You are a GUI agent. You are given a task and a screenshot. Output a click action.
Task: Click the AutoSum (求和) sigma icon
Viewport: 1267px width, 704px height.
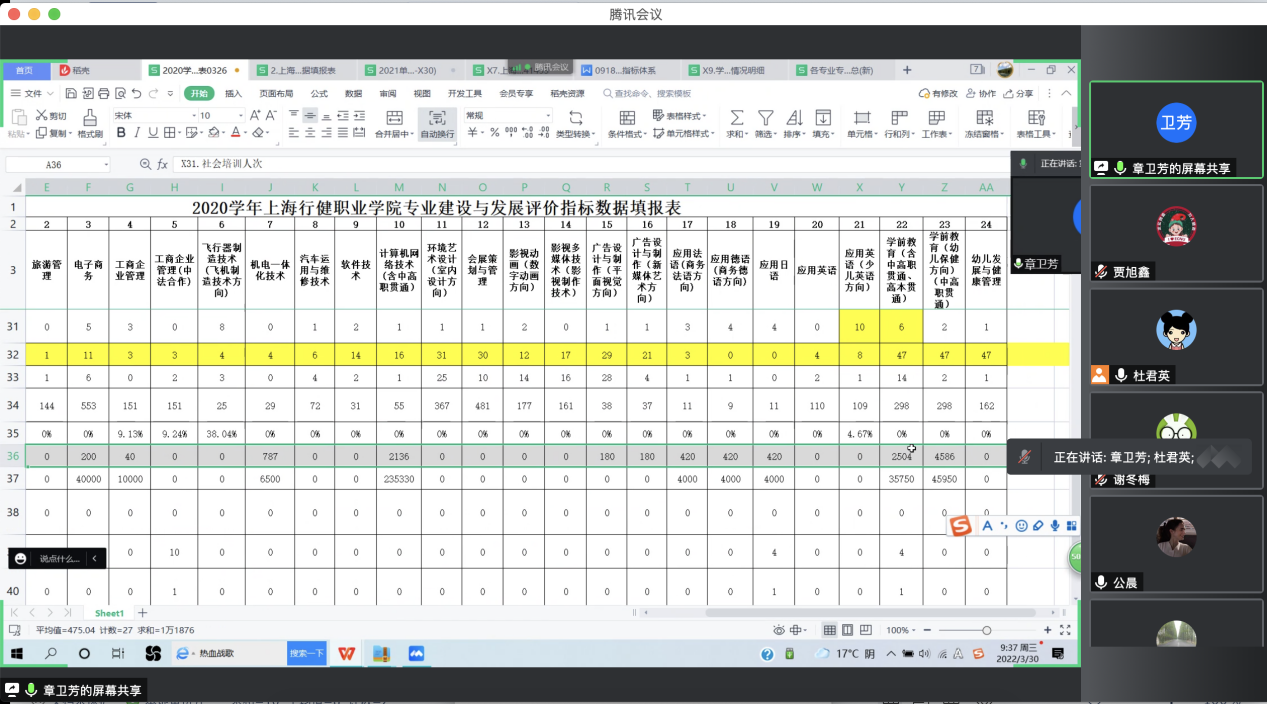[x=736, y=118]
